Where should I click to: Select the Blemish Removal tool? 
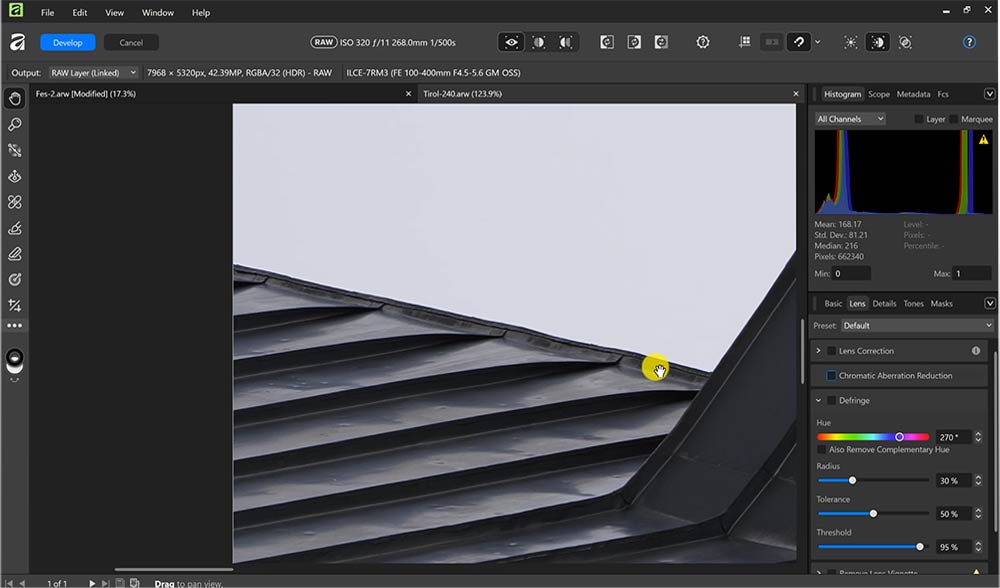(15, 201)
